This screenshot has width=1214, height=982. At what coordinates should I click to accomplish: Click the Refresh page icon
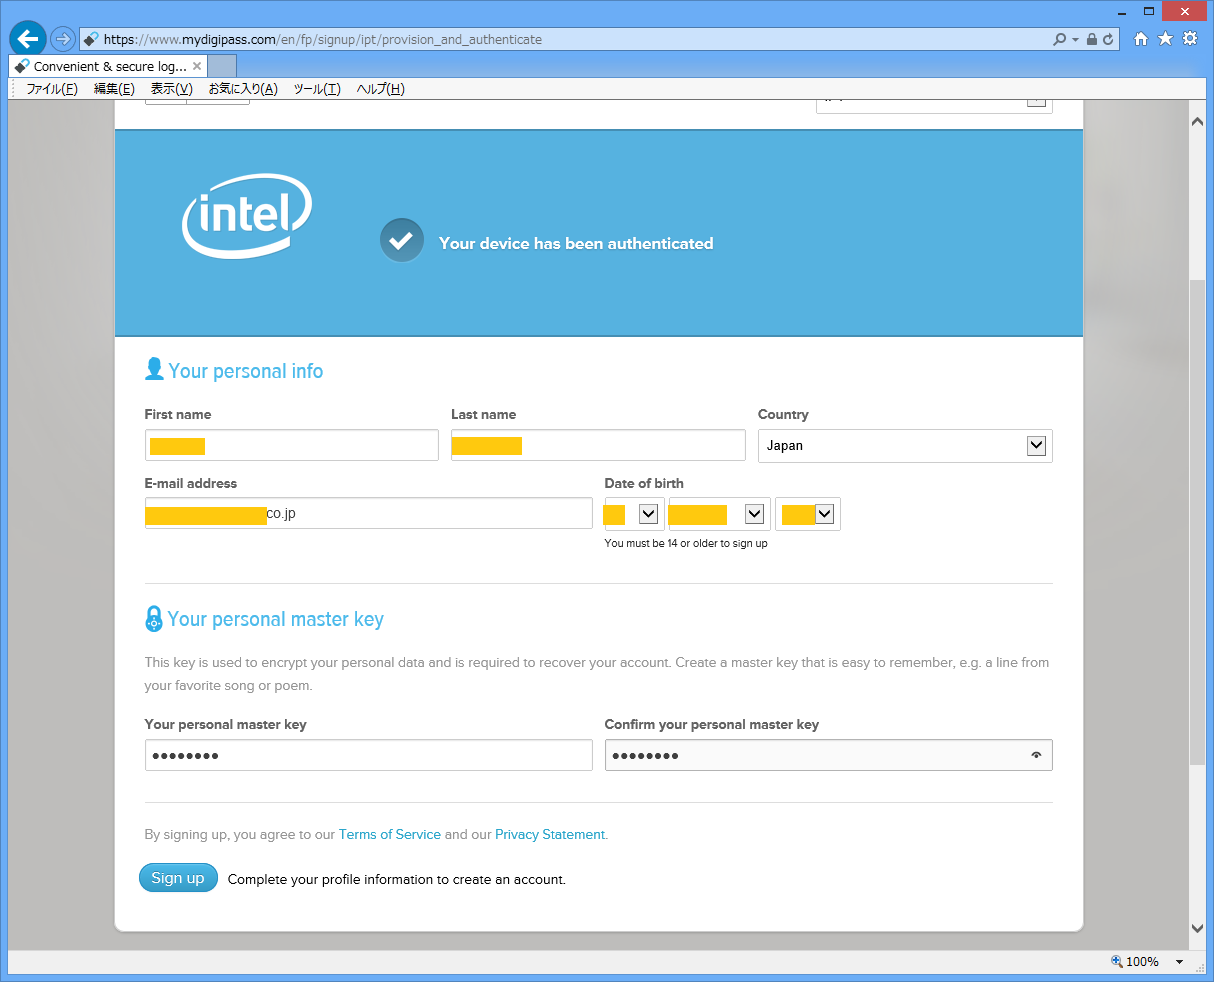[1108, 39]
